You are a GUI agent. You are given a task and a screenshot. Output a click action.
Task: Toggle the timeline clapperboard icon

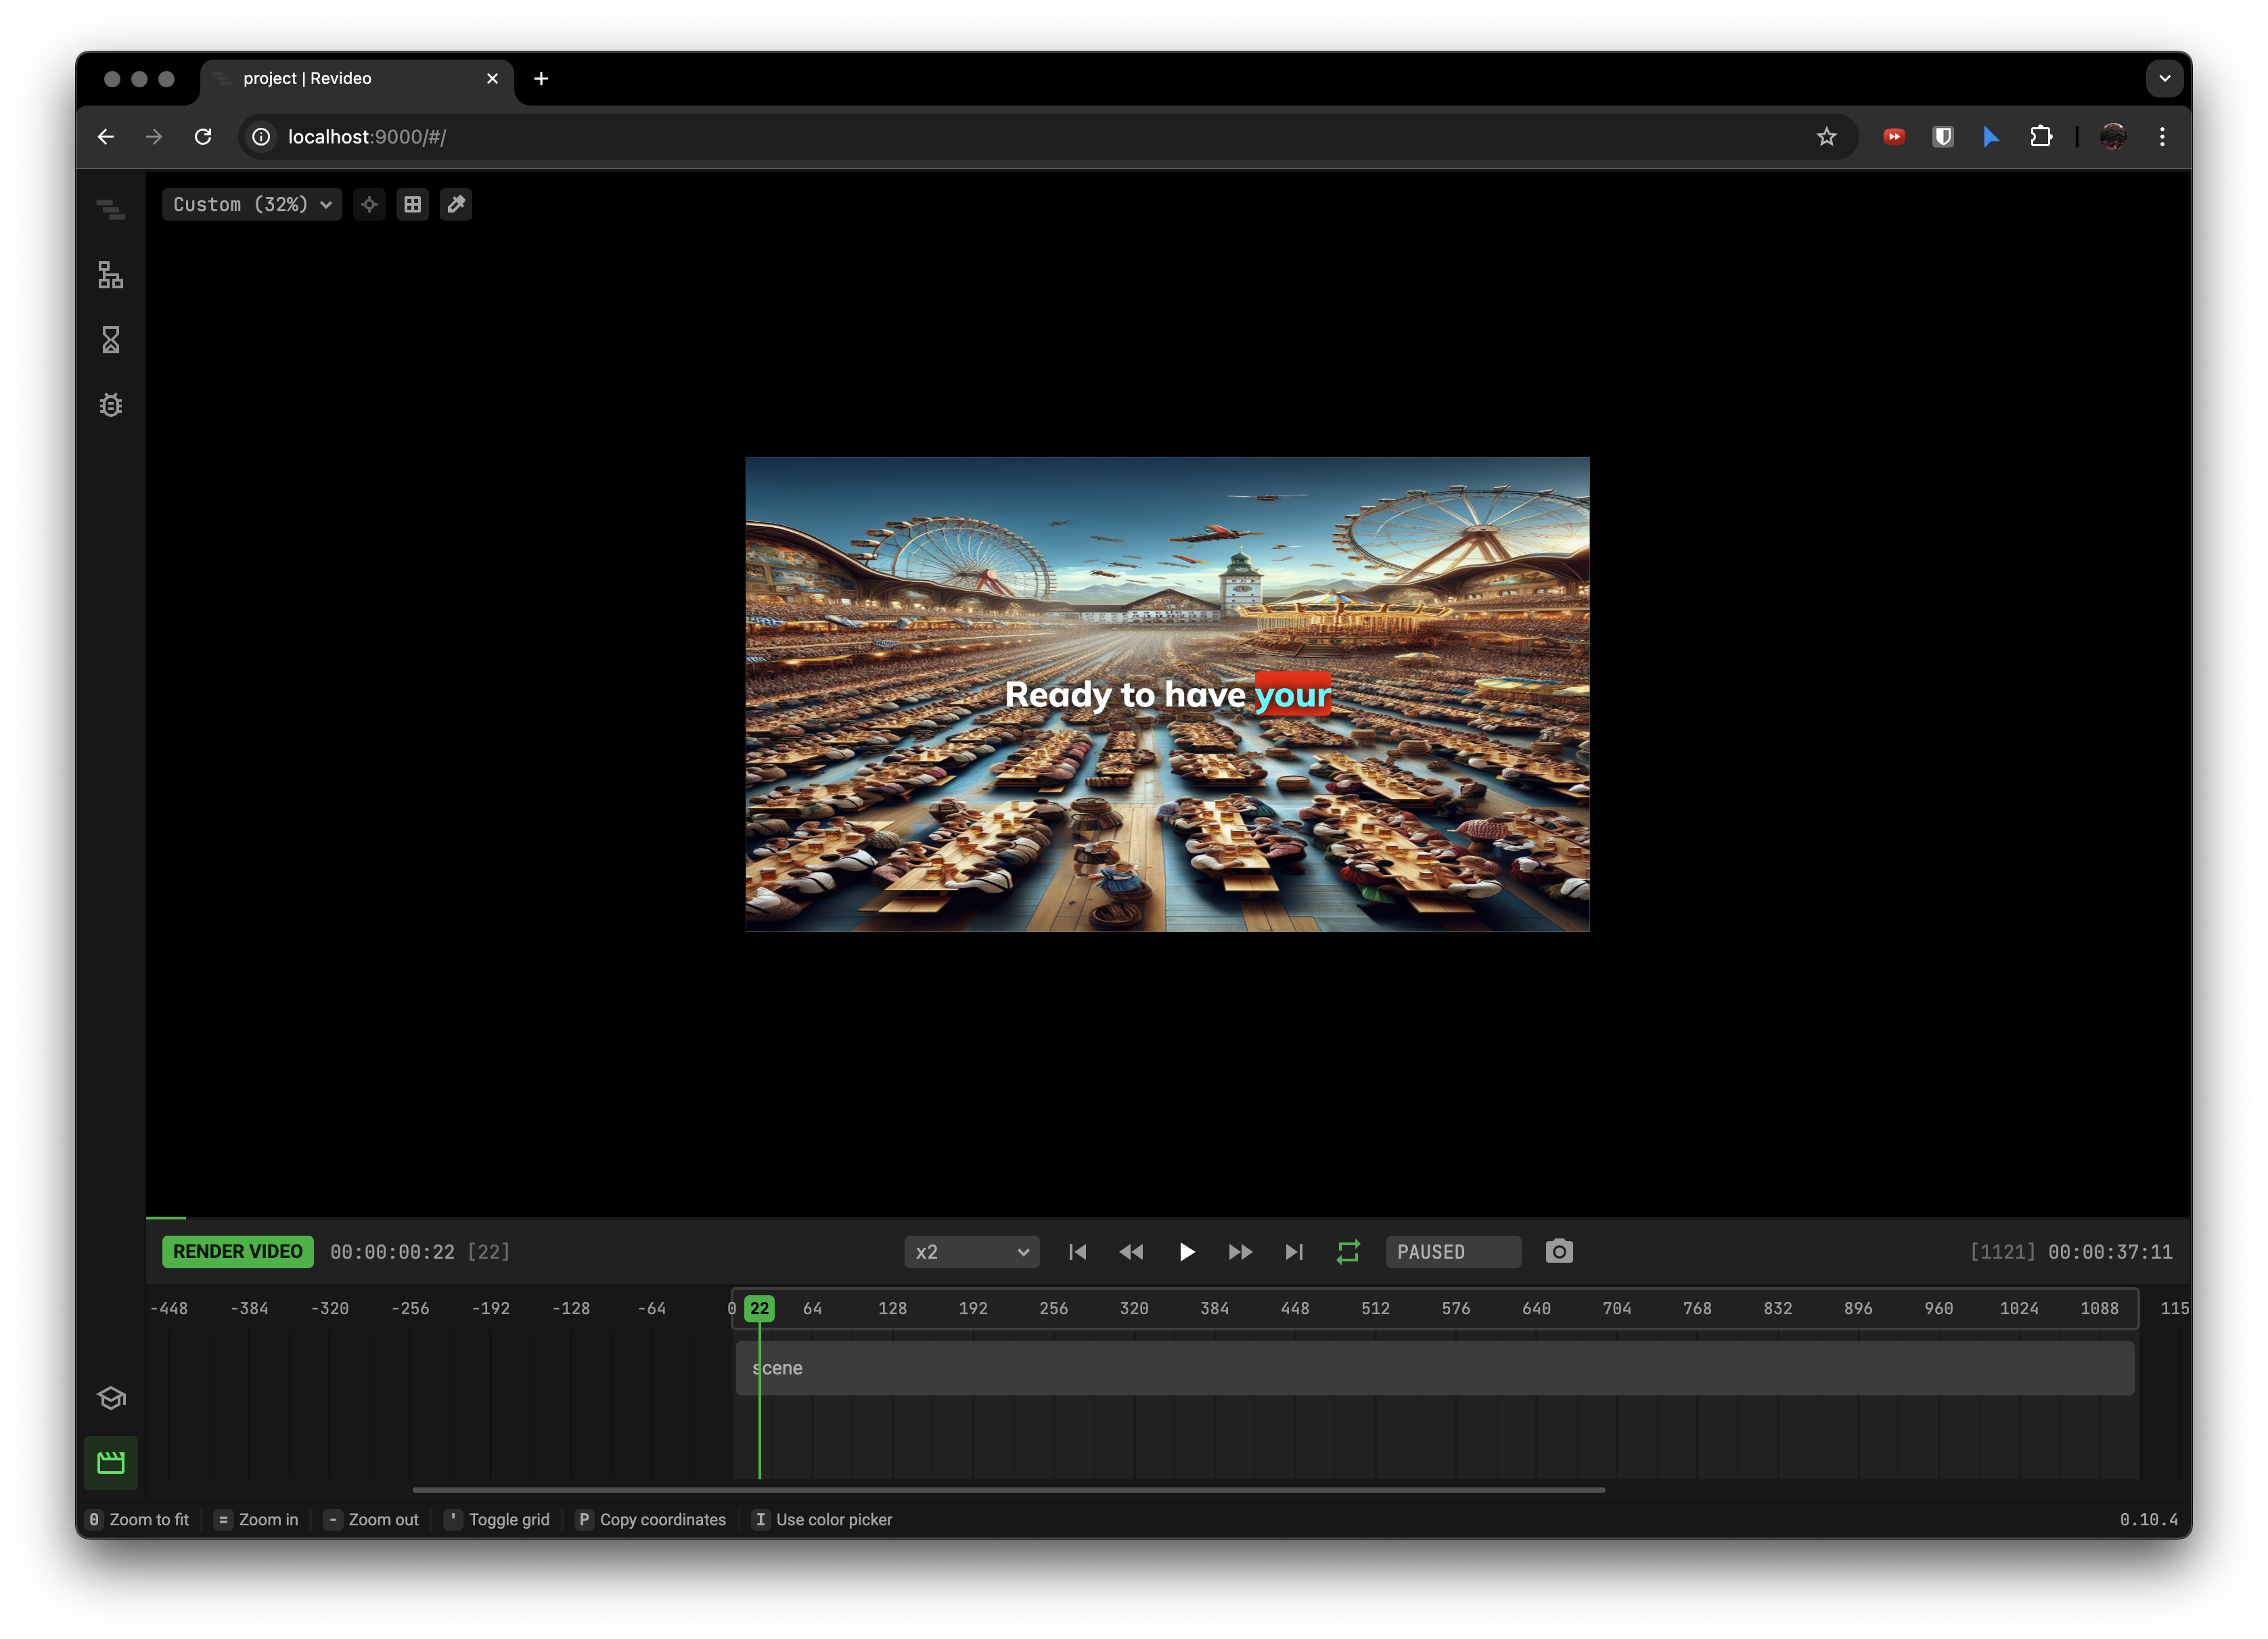(x=110, y=1463)
